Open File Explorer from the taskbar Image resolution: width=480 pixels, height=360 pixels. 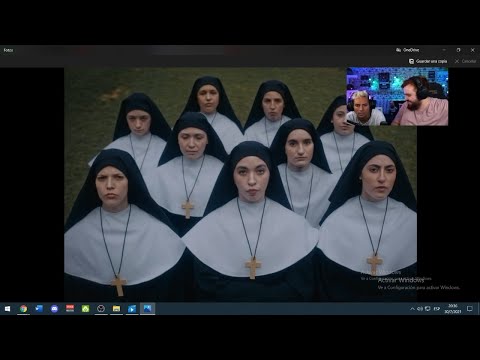click(116, 309)
